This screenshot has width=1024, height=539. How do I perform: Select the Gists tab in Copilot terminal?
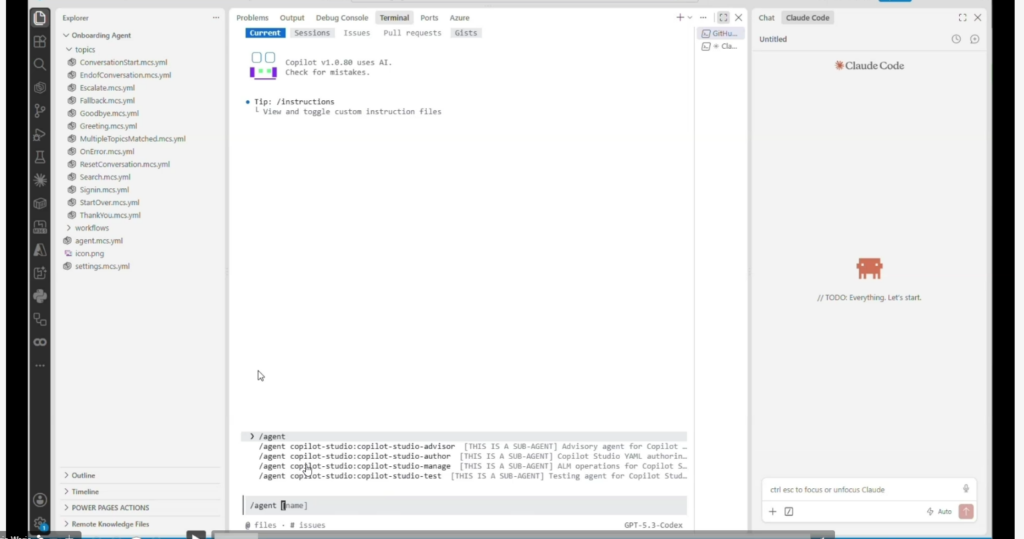[x=466, y=33]
